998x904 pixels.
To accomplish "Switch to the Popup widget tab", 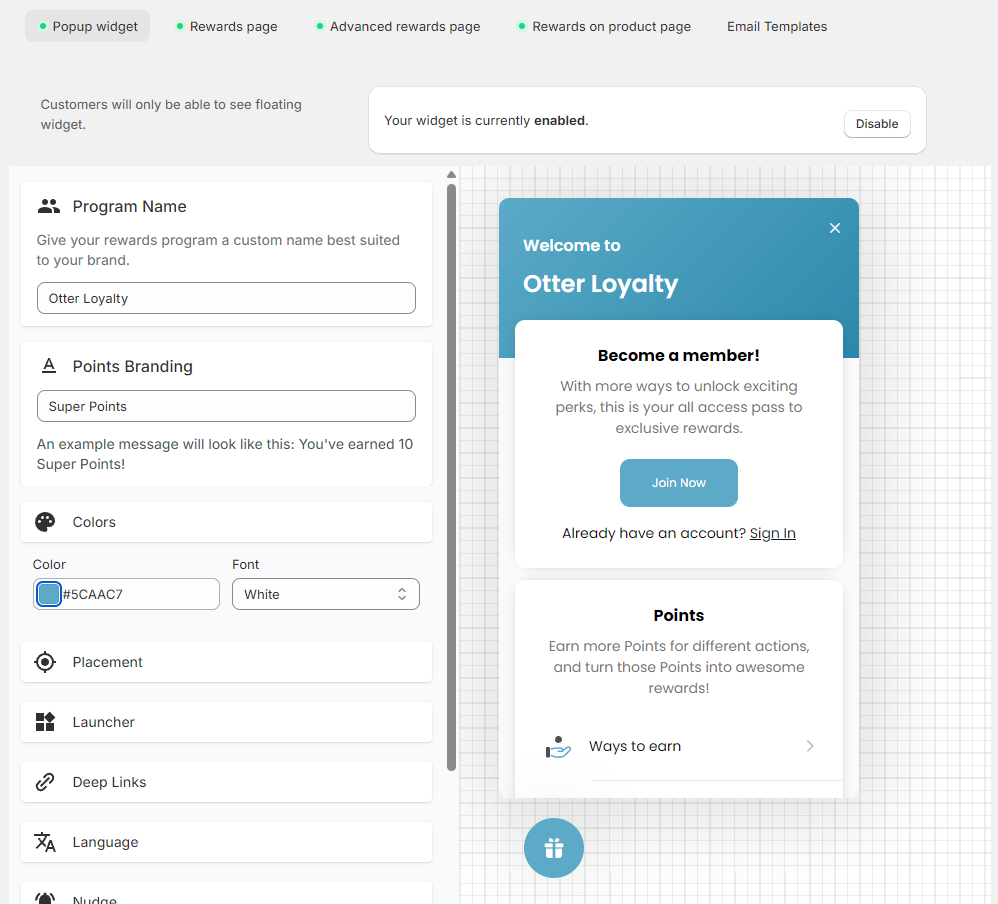I will (x=88, y=26).
